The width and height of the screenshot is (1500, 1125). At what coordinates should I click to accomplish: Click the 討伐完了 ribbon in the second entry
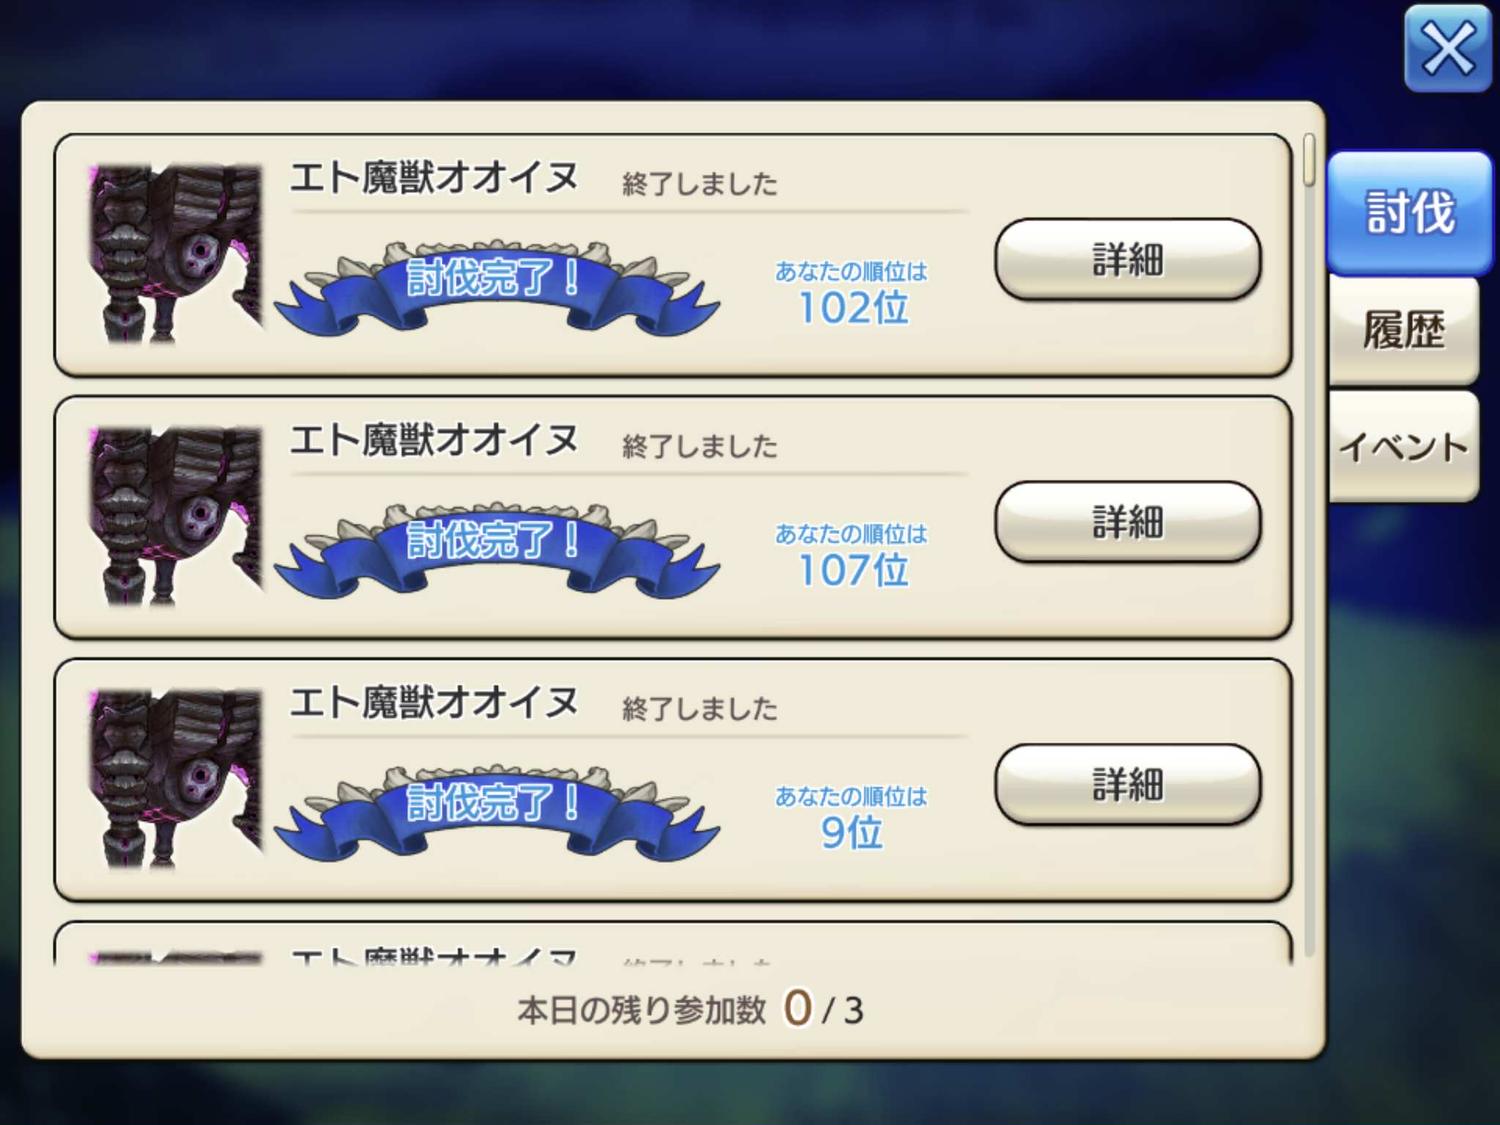(497, 550)
